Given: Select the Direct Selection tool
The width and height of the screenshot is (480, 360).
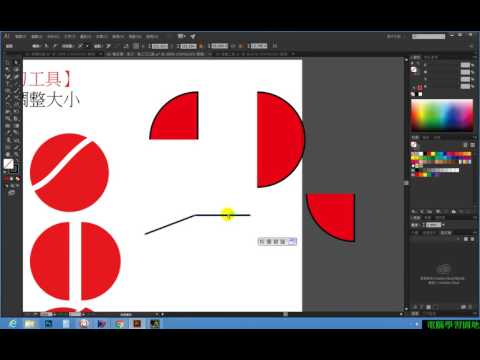Looking at the screenshot, I should 16,63.
